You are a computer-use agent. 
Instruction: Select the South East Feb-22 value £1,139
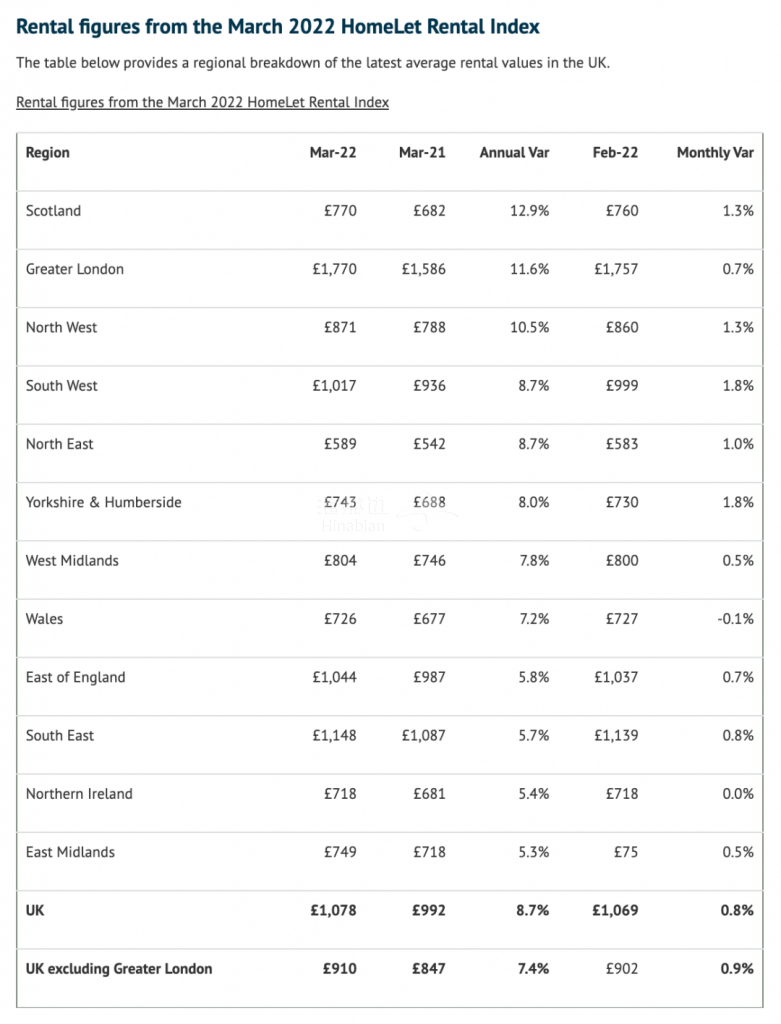click(615, 736)
